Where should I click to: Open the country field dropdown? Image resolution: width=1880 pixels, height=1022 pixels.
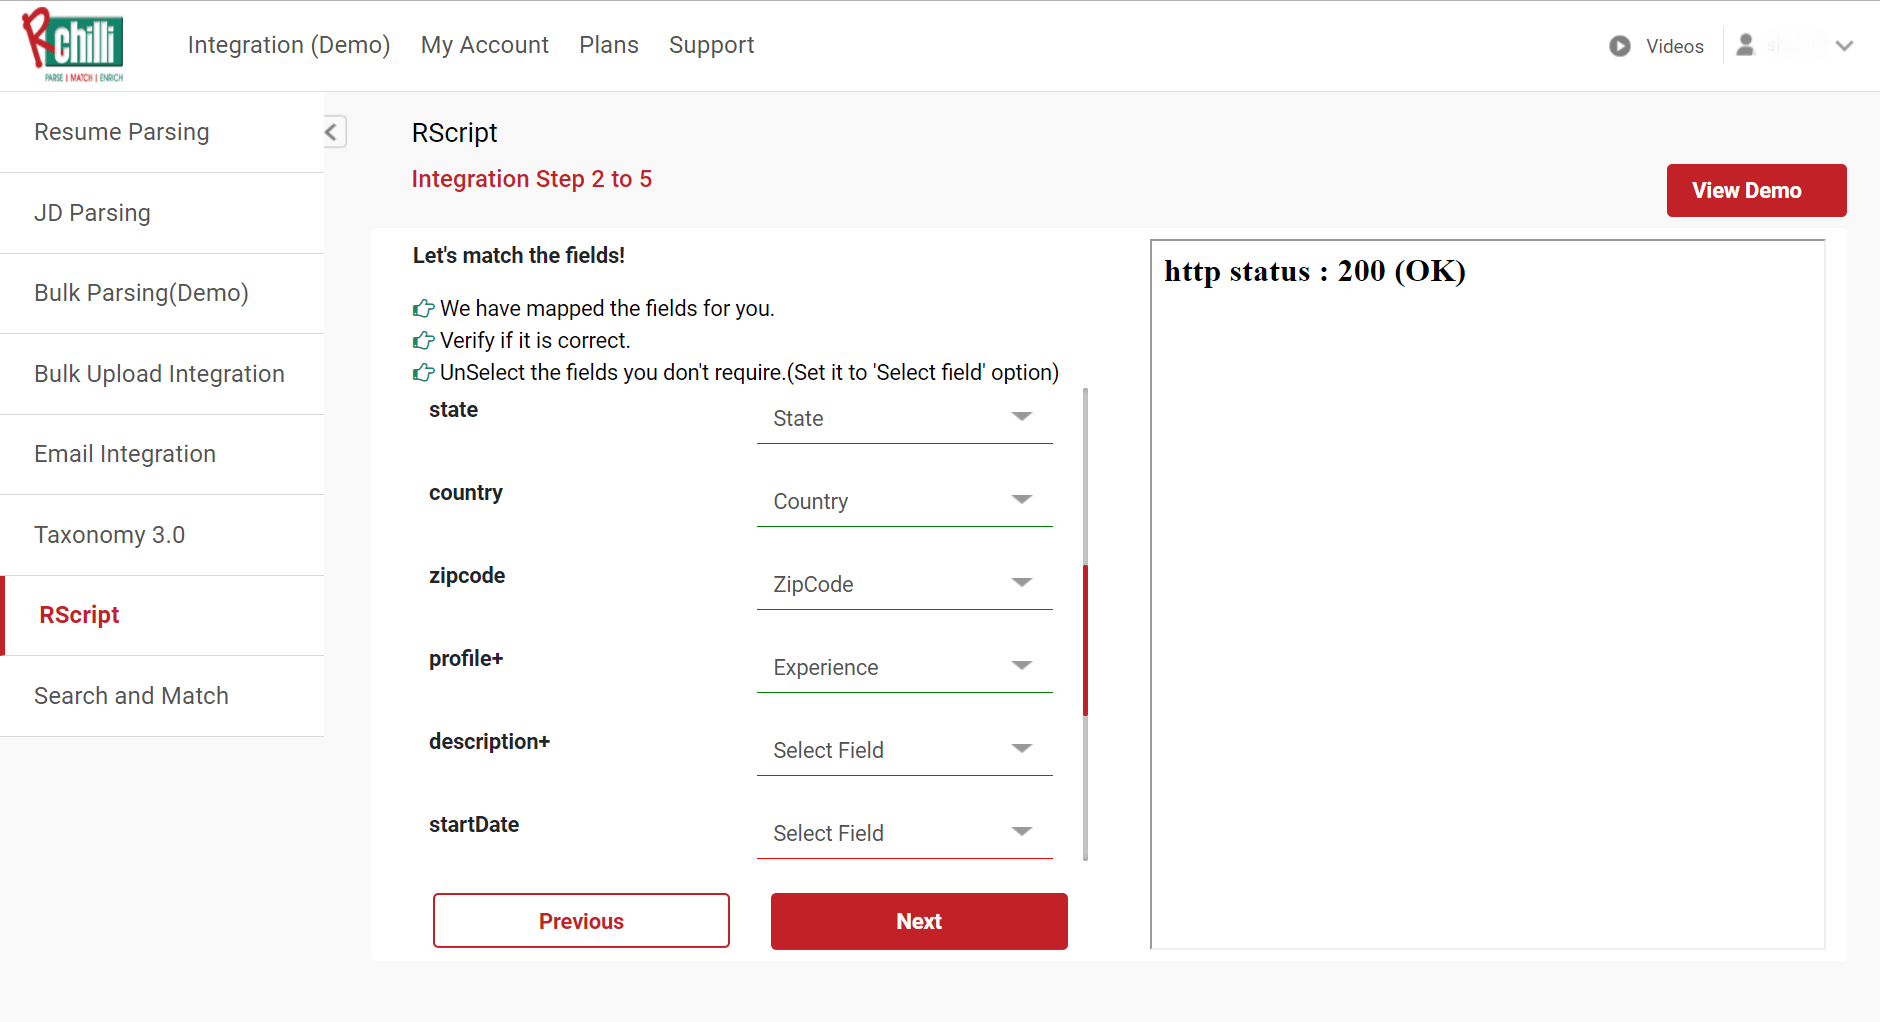905,501
